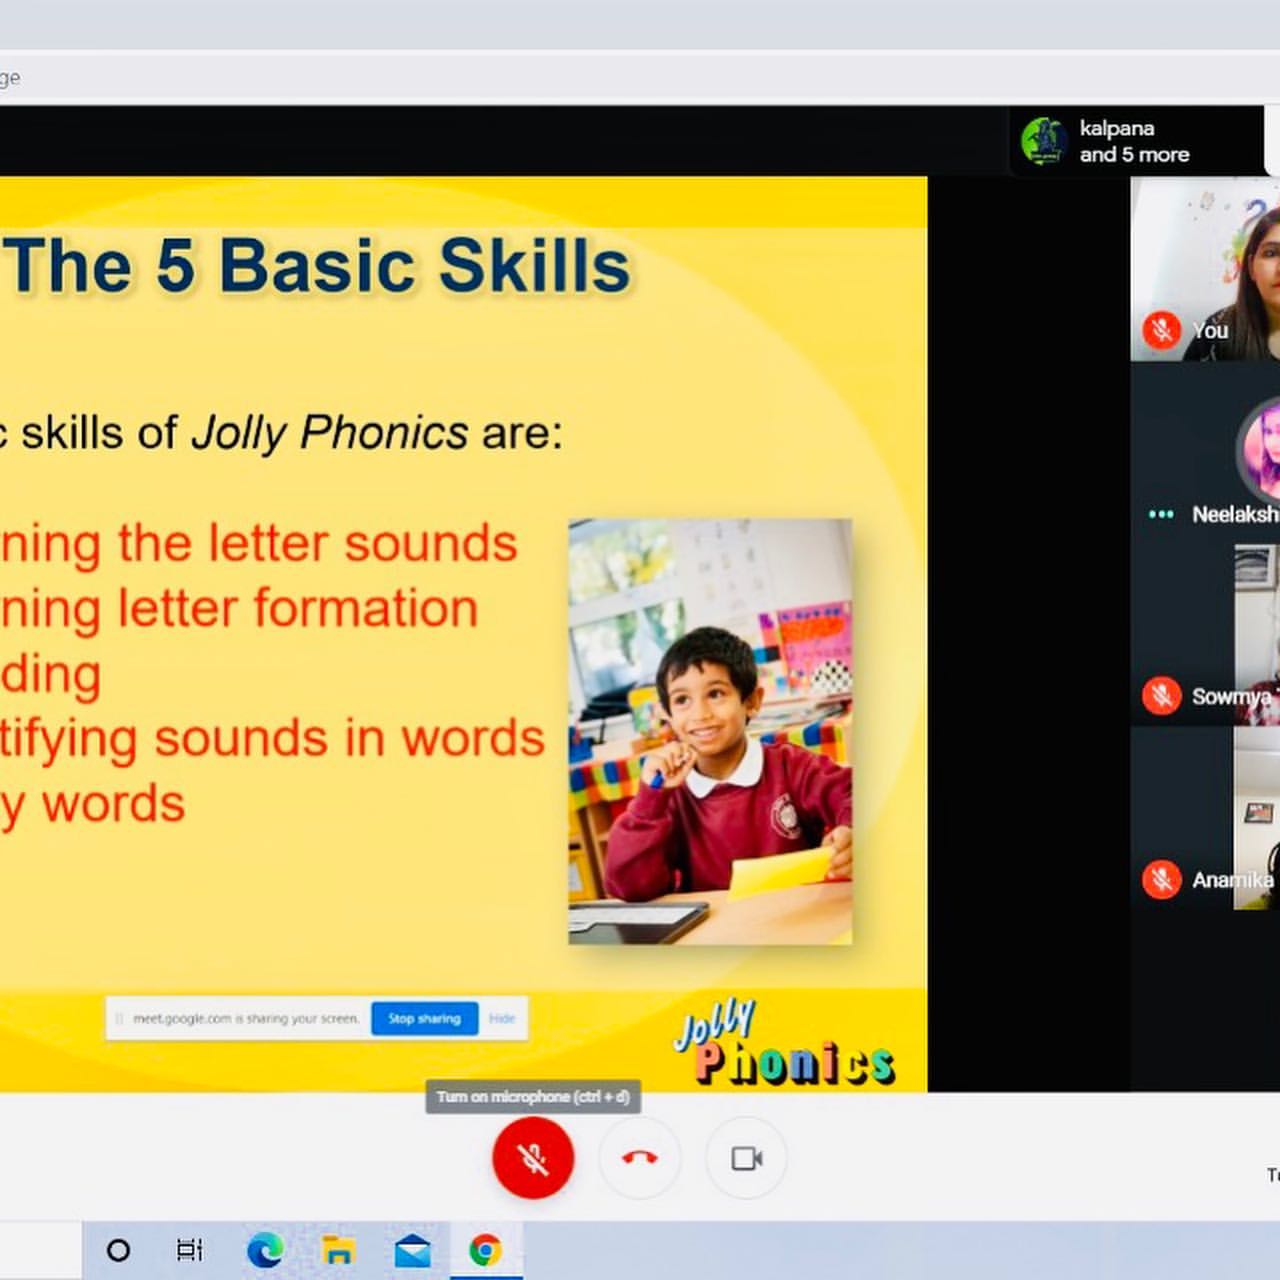Screen dimensions: 1280x1280
Task: Click the boy's photo on the slide
Action: point(710,731)
